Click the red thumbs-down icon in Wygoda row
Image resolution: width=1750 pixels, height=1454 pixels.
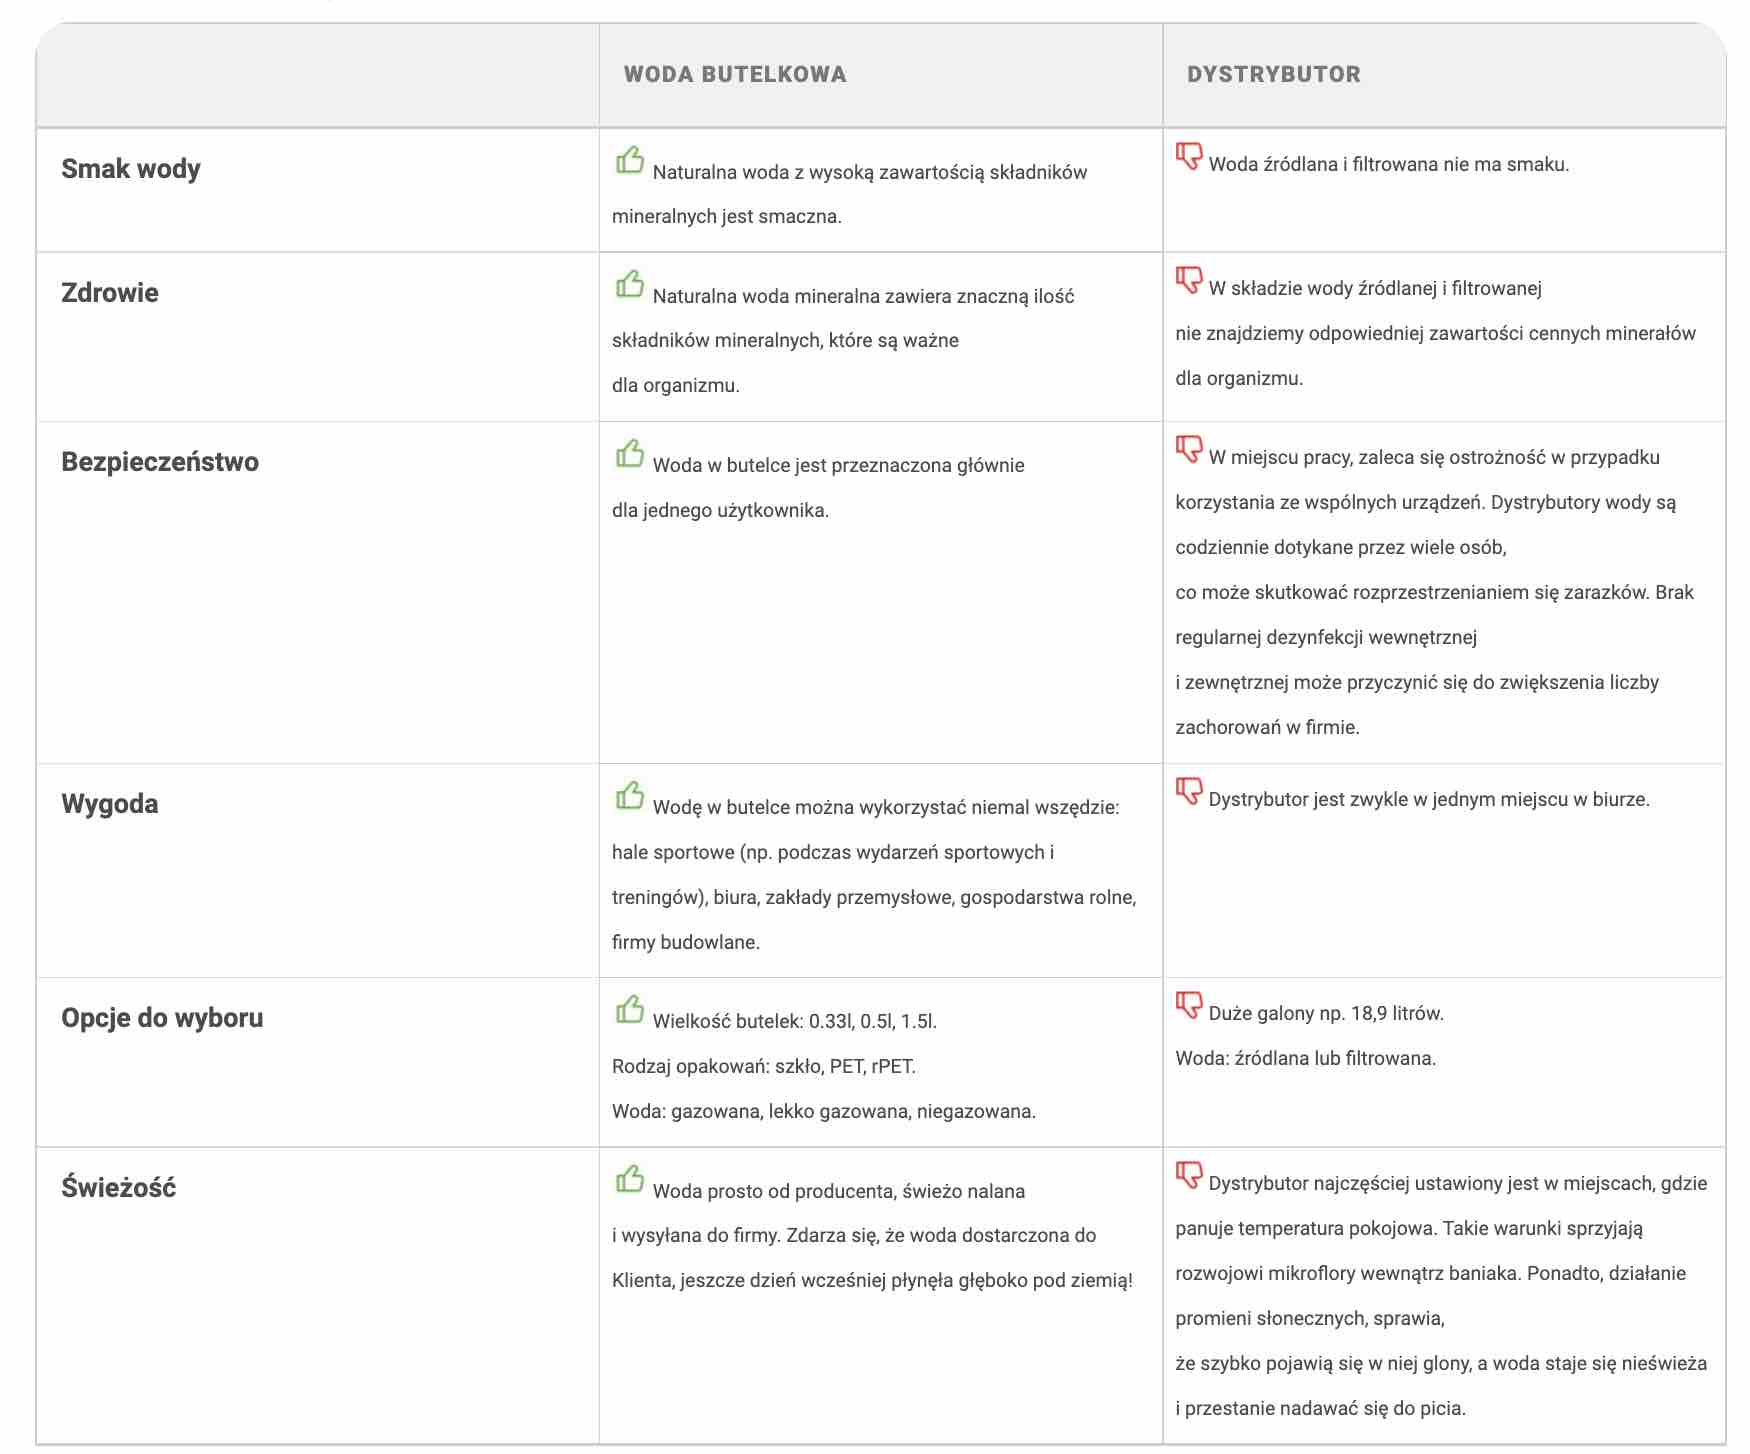click(1189, 791)
